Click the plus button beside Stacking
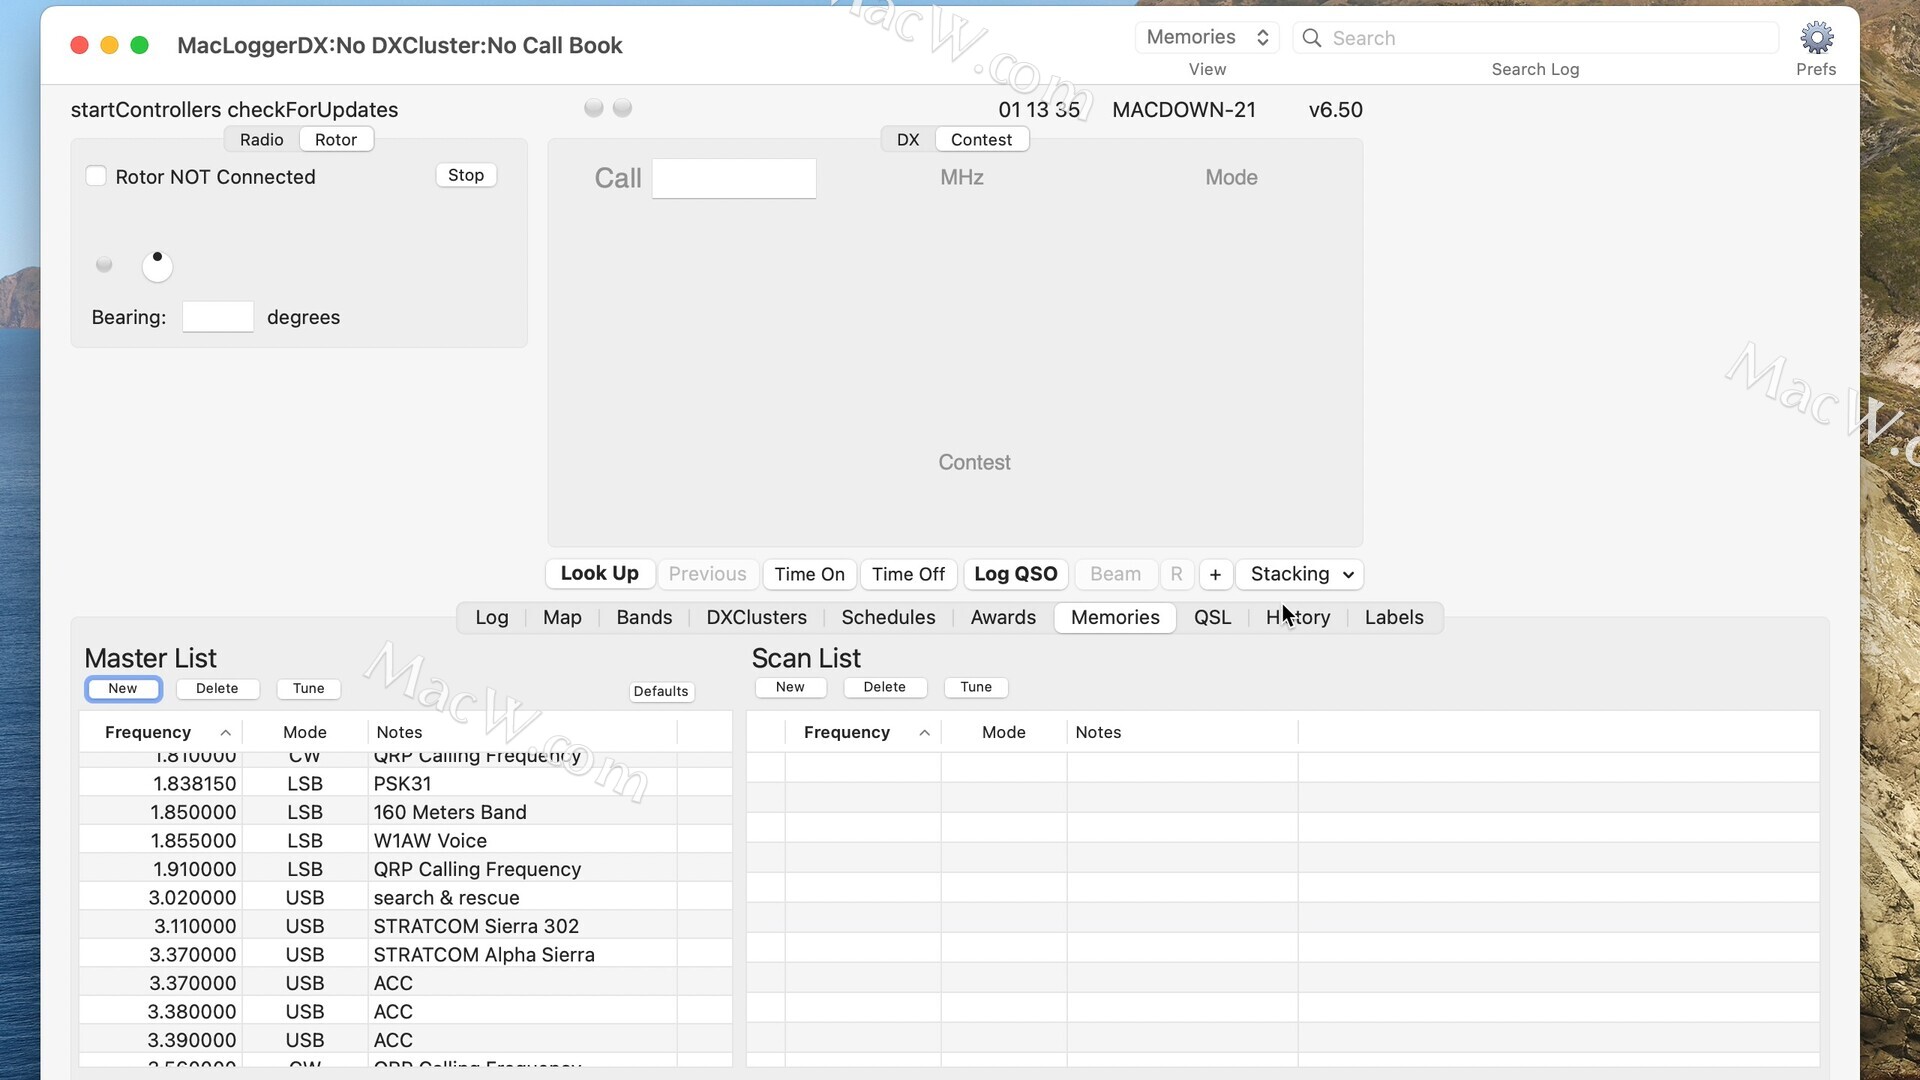1920x1080 pixels. (x=1215, y=574)
